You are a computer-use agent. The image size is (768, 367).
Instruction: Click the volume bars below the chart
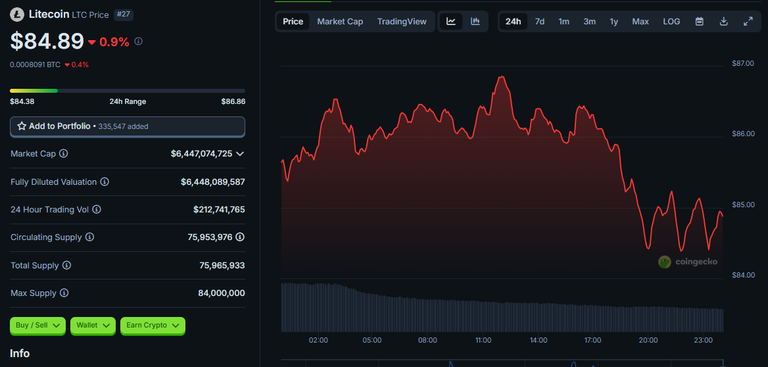pyautogui.click(x=502, y=307)
